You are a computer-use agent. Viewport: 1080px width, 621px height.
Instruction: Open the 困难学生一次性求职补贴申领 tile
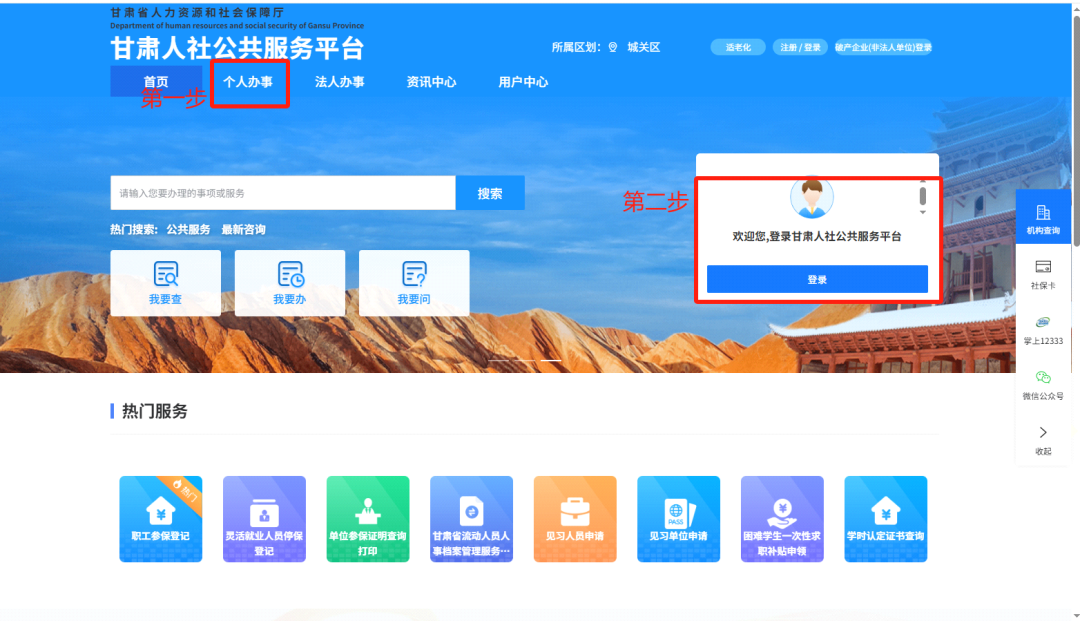pos(782,518)
